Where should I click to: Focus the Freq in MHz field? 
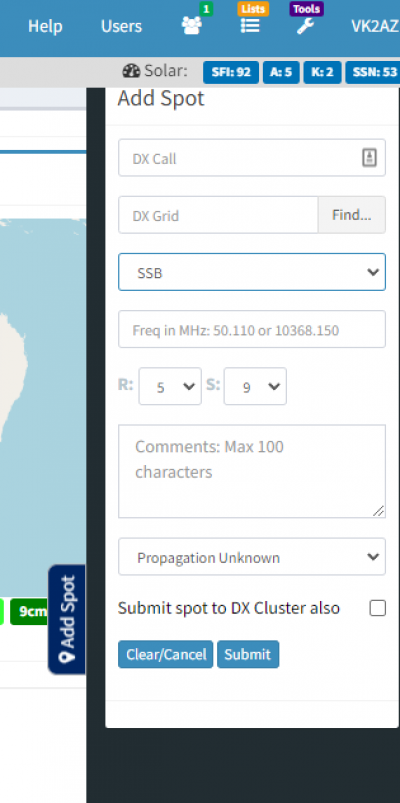[x=252, y=329]
